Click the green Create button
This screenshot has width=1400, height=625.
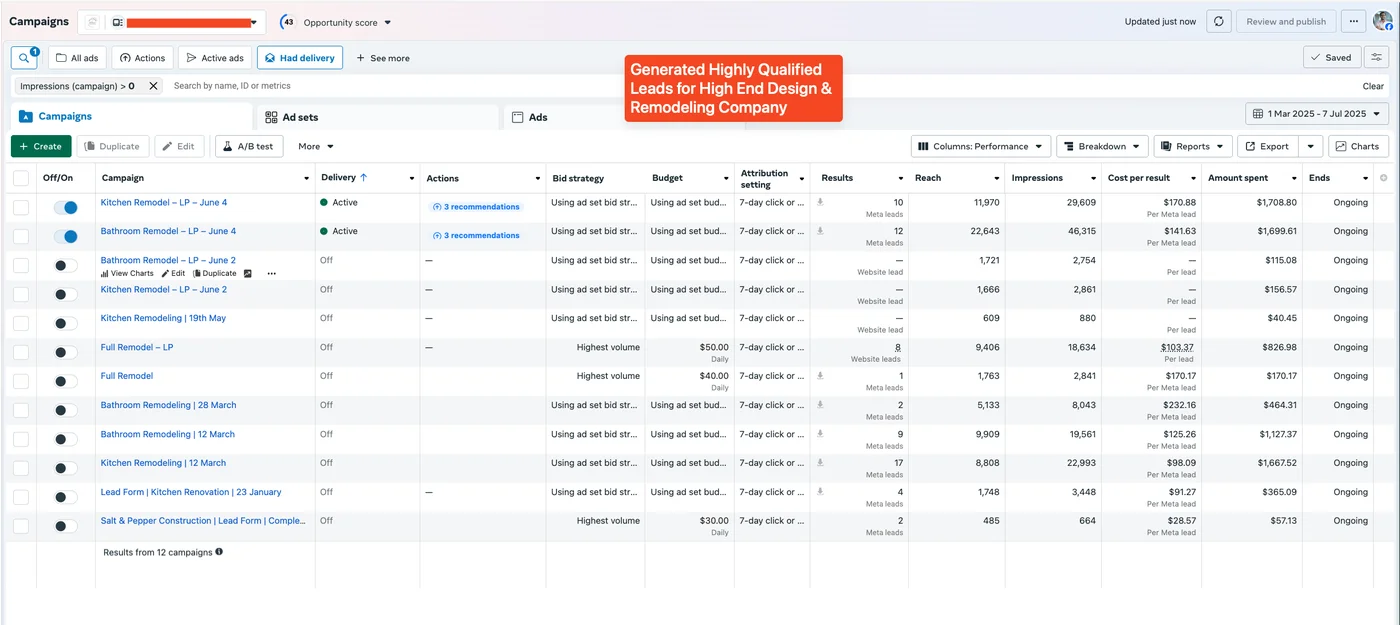click(x=40, y=146)
